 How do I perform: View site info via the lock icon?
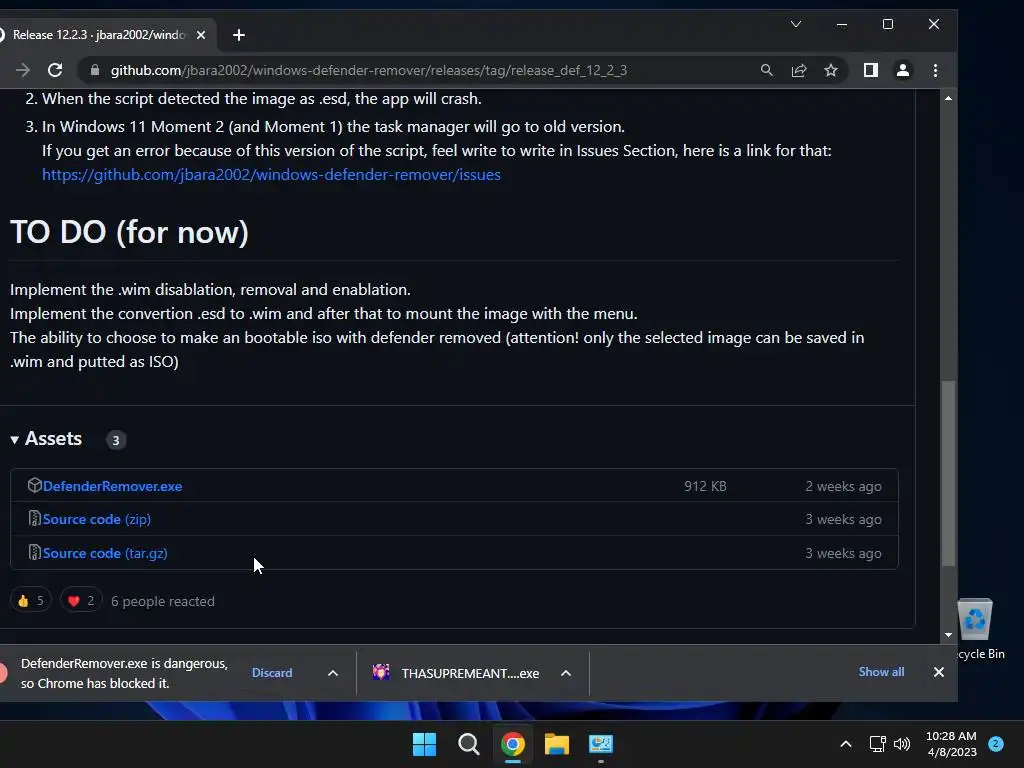[95, 70]
